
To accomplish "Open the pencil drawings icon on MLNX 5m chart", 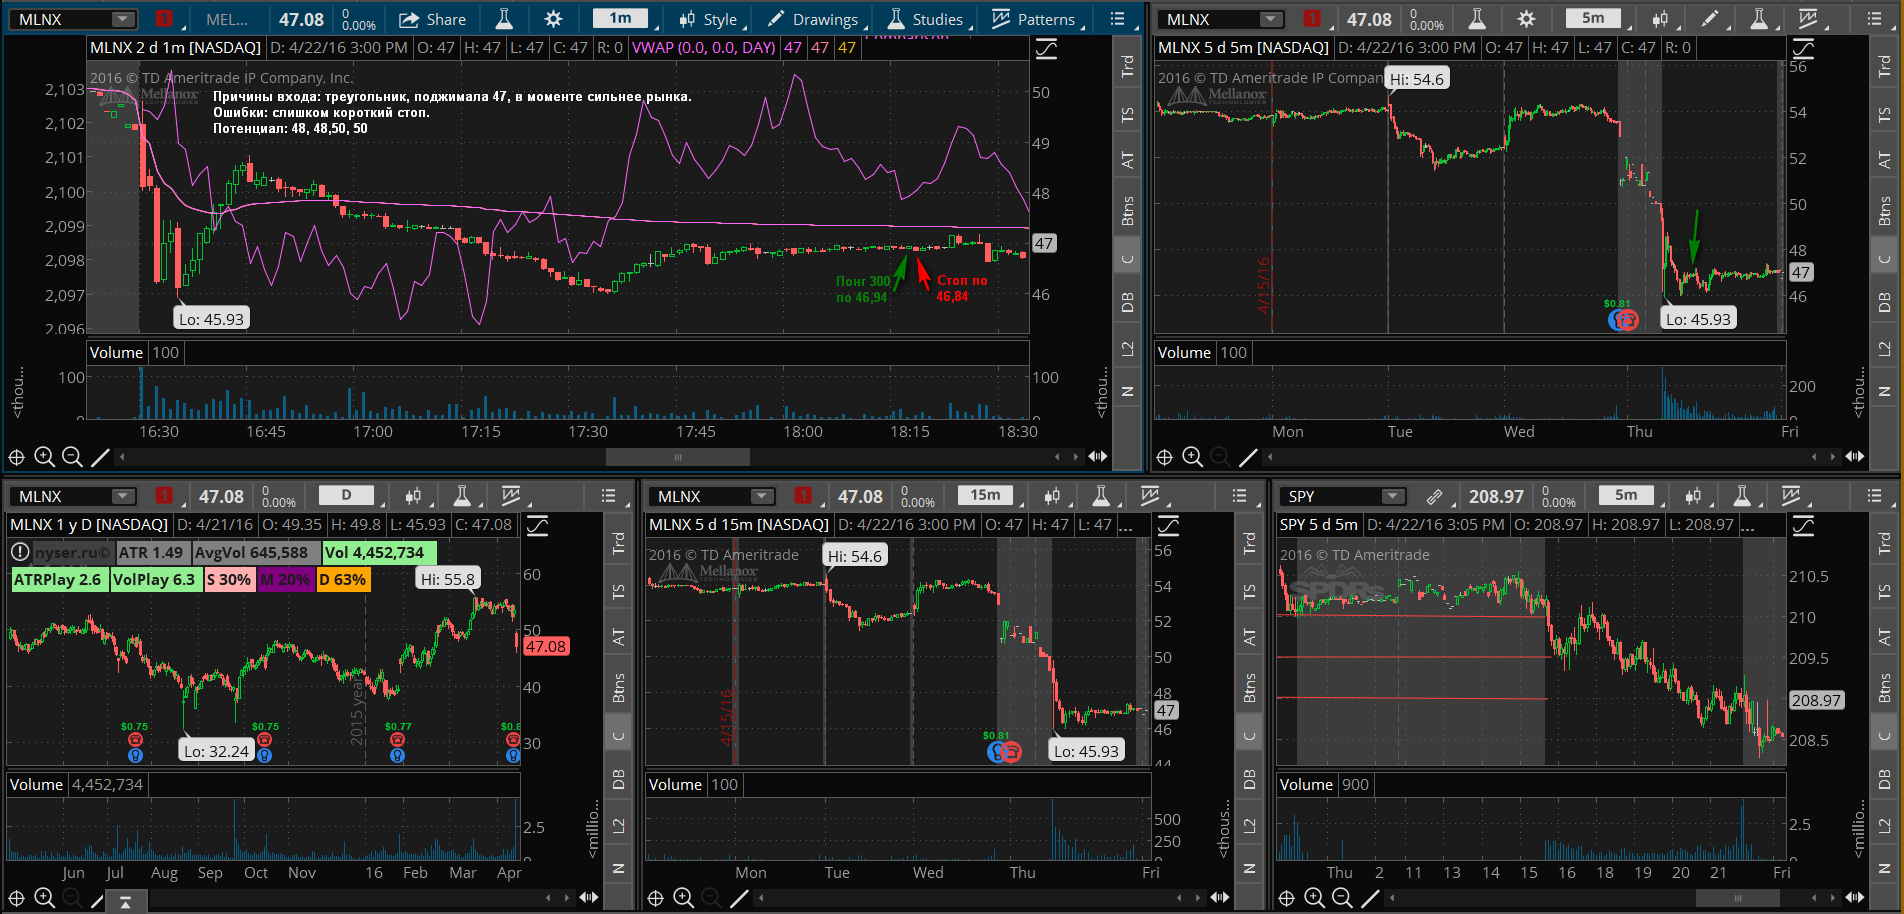I will (1710, 19).
